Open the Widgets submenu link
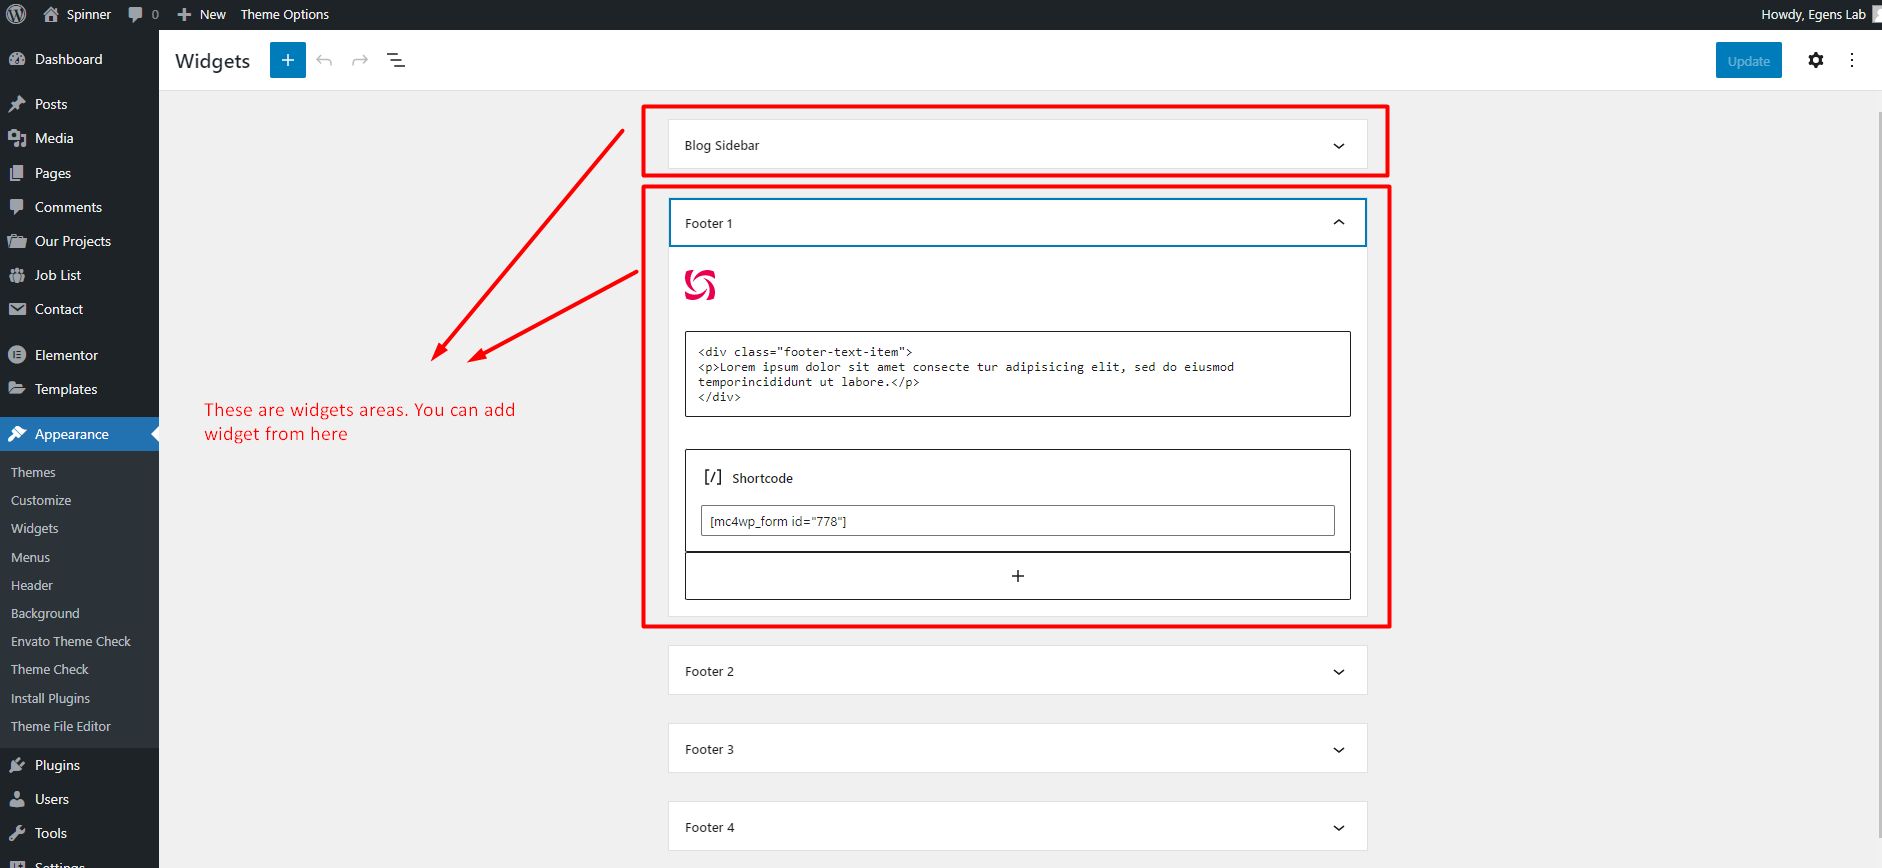The image size is (1882, 868). (35, 528)
